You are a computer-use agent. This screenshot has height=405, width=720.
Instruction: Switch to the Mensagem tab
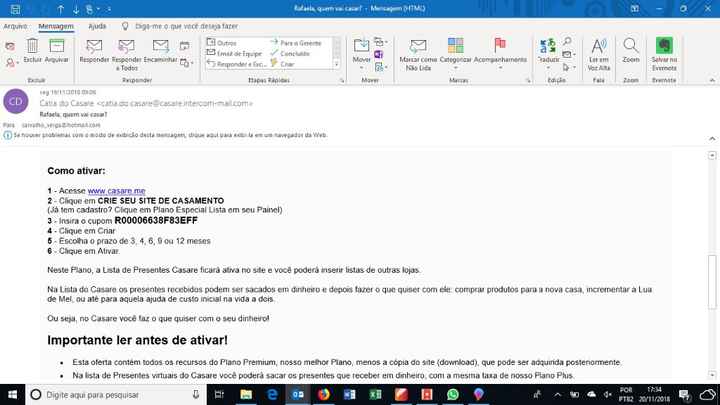(x=56, y=26)
